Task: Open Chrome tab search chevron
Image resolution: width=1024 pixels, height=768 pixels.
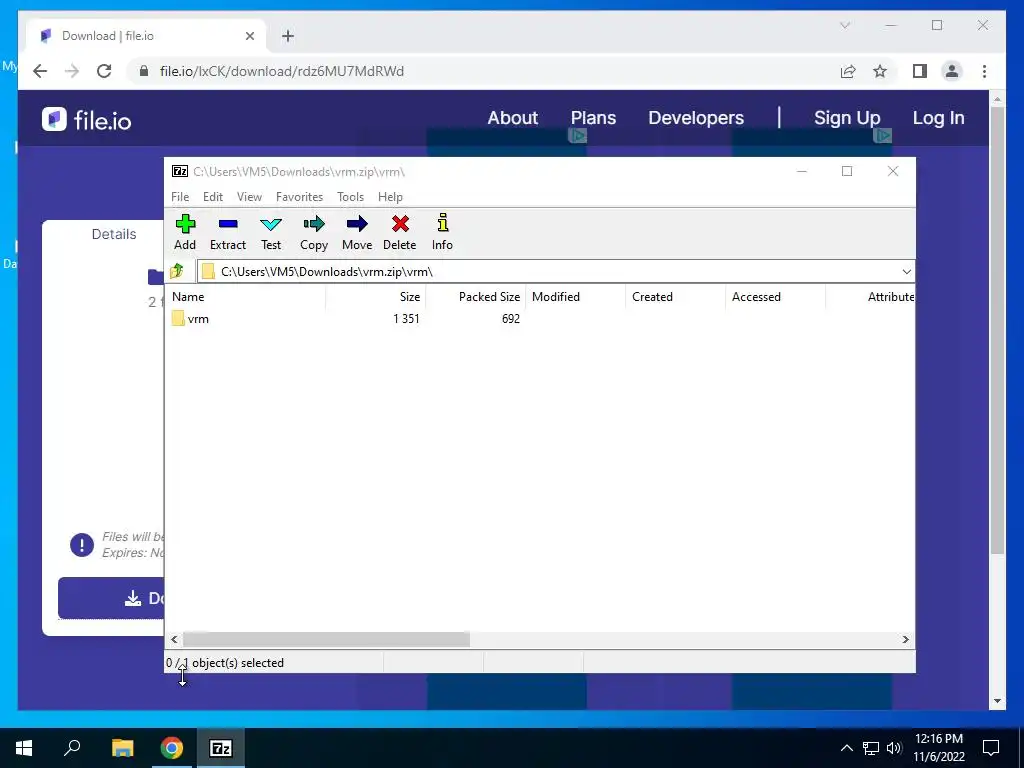Action: 845,25
